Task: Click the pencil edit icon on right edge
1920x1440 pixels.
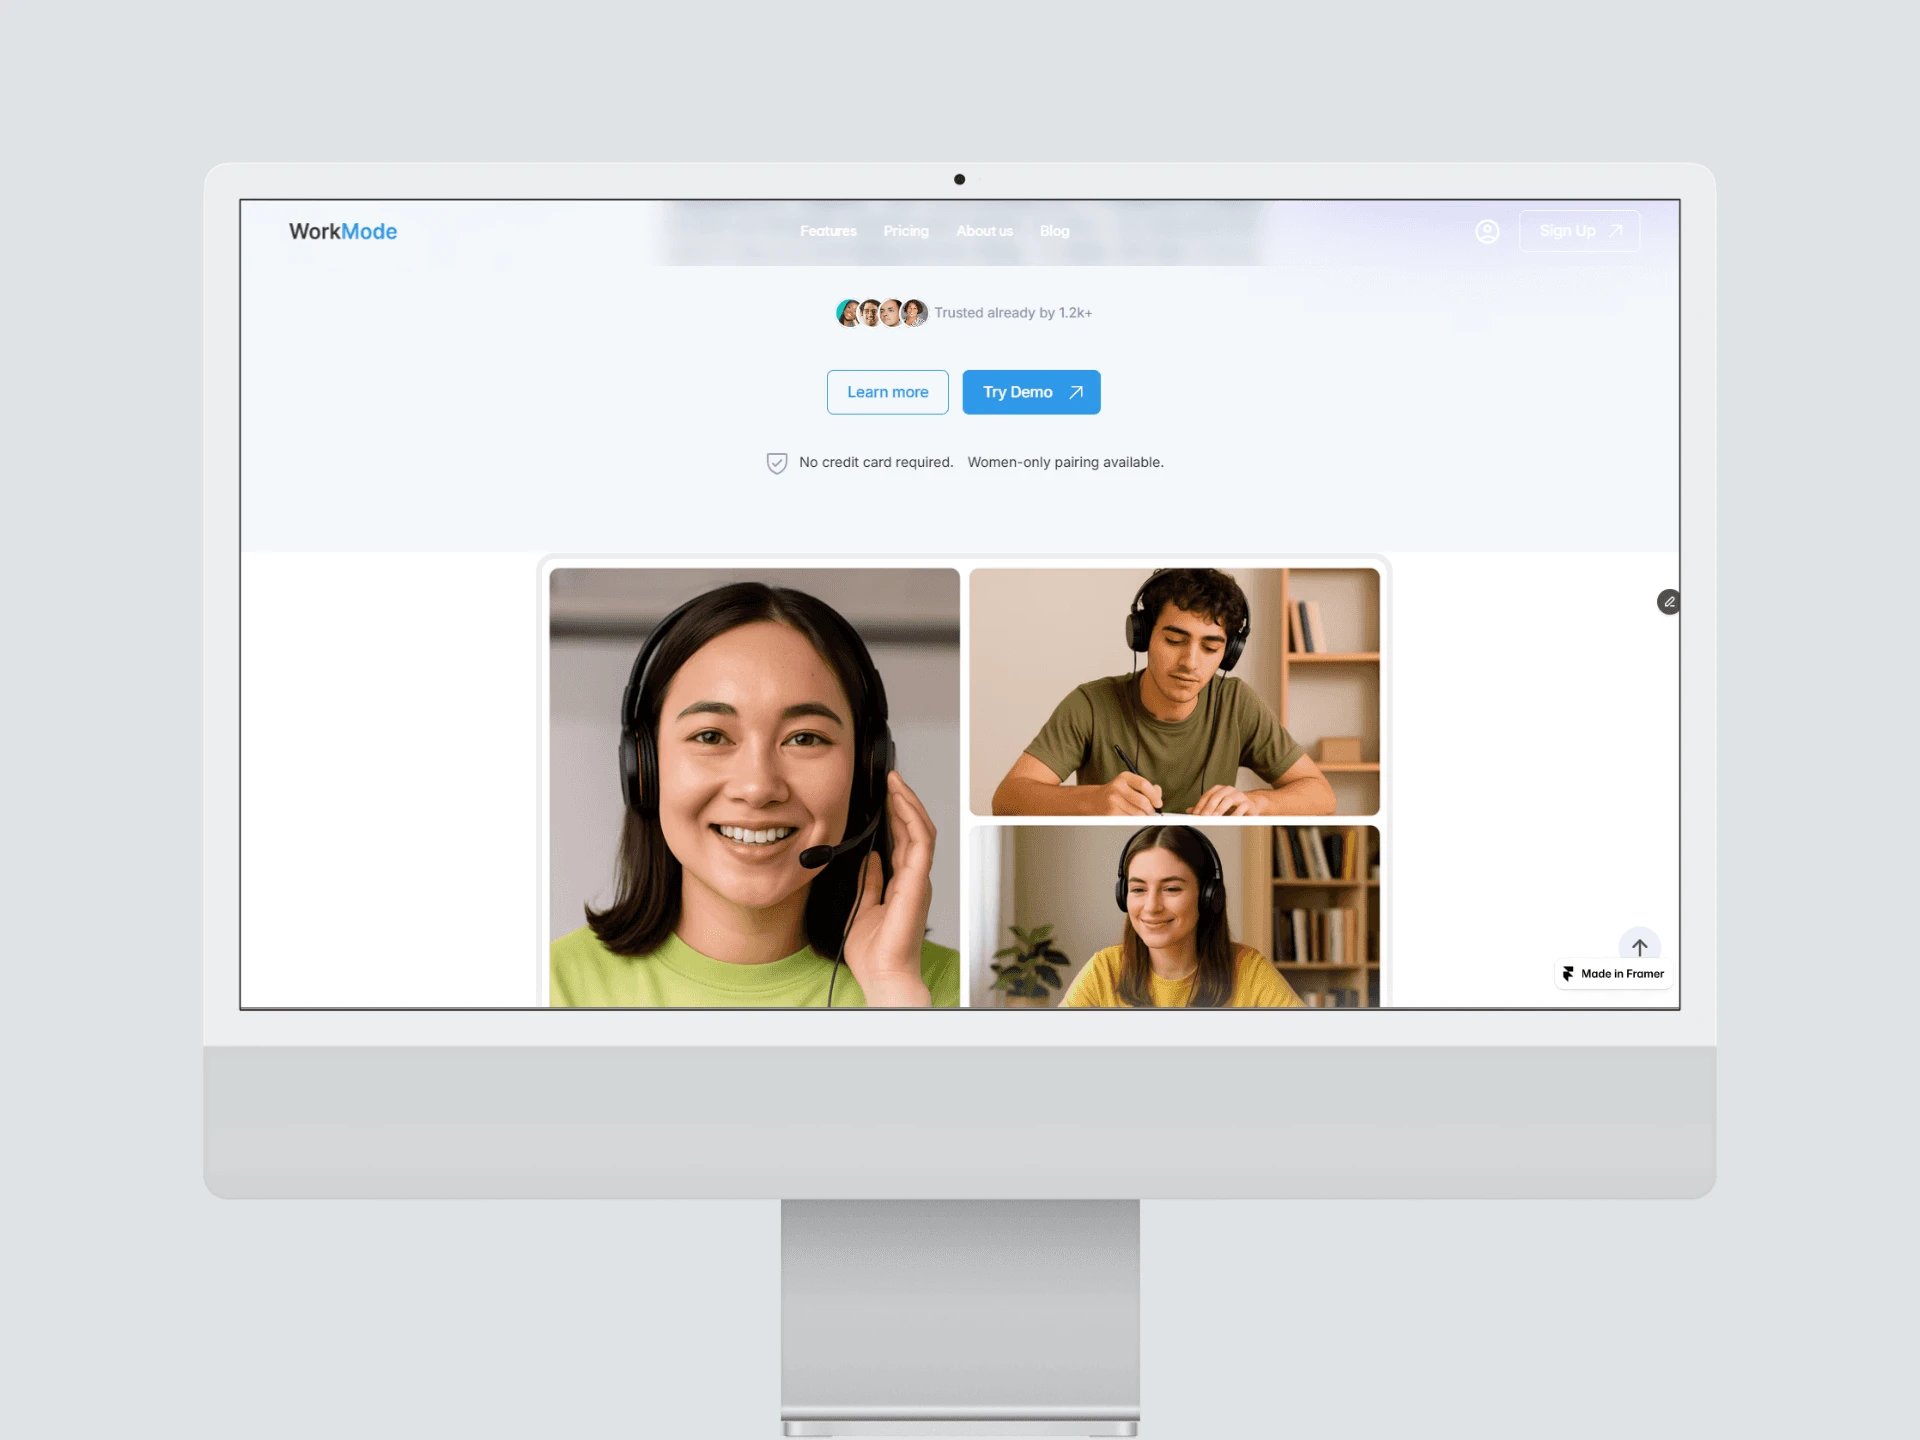Action: pyautogui.click(x=1668, y=602)
